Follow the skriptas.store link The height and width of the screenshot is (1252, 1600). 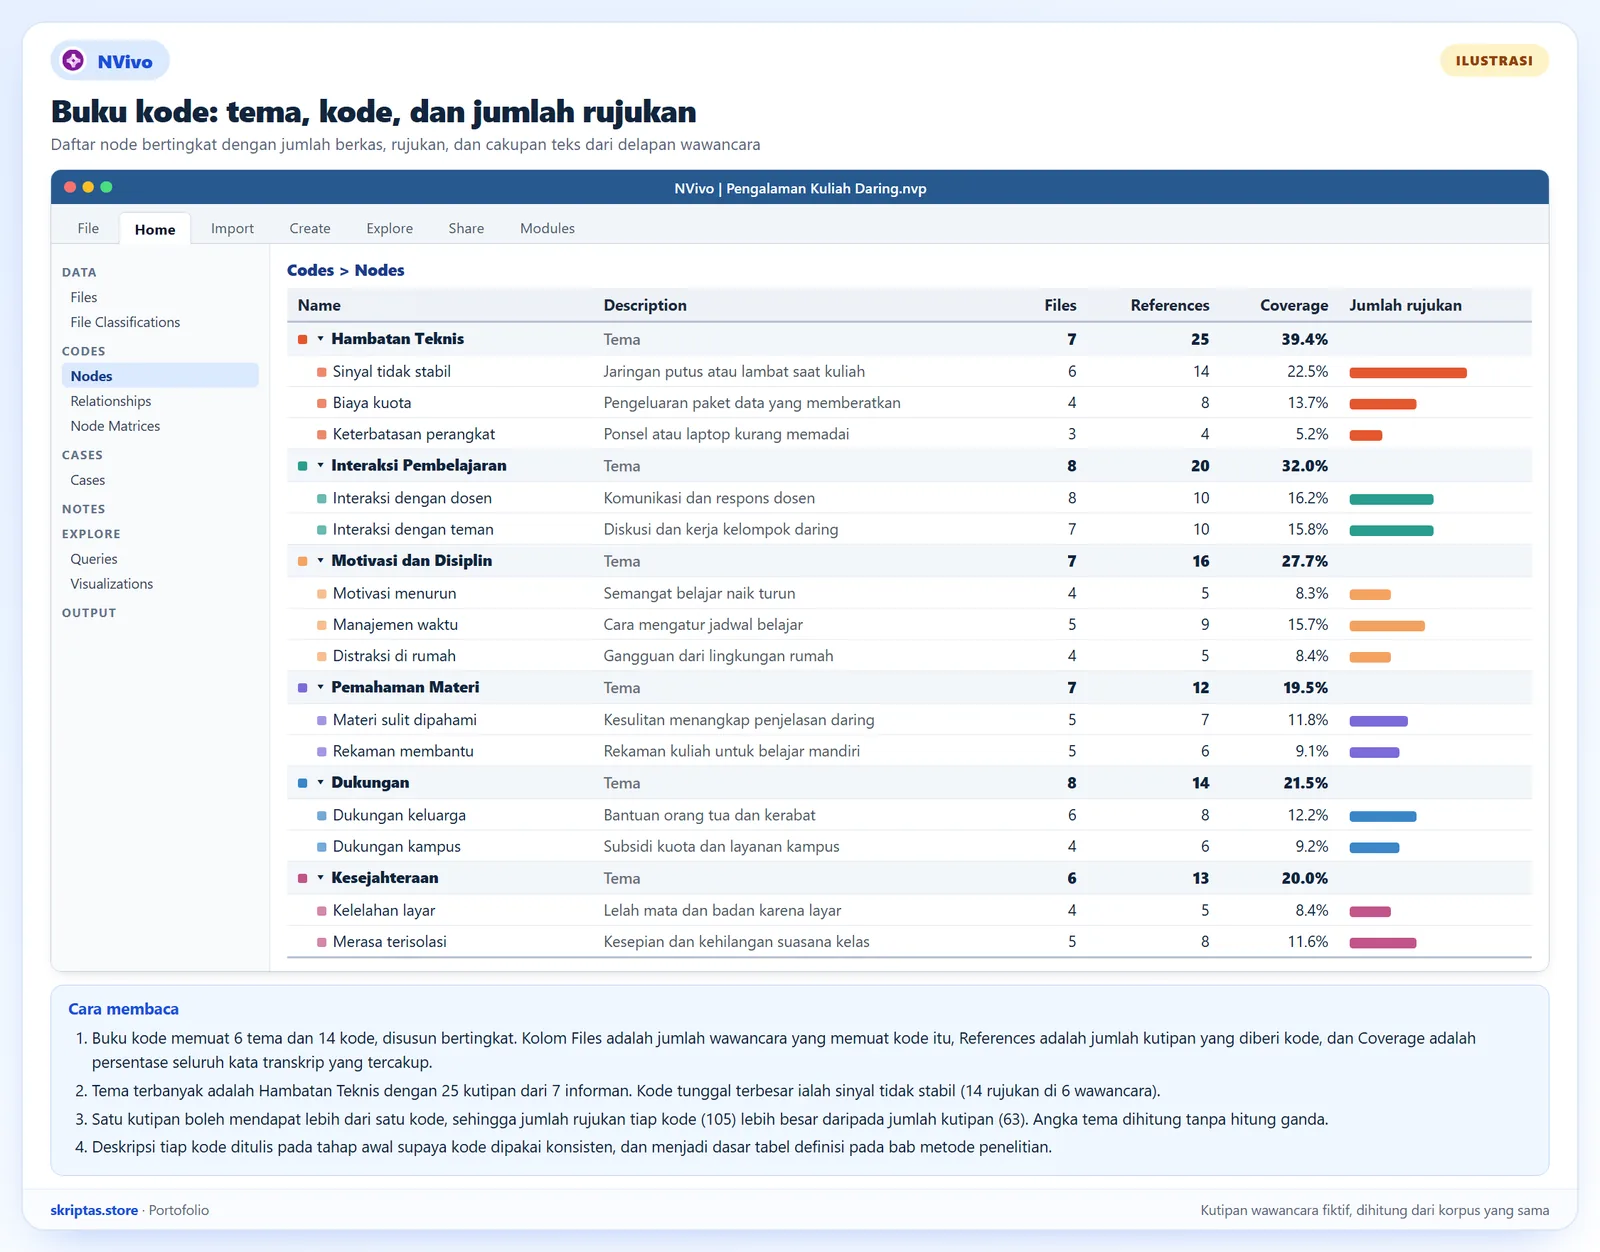coord(94,1210)
